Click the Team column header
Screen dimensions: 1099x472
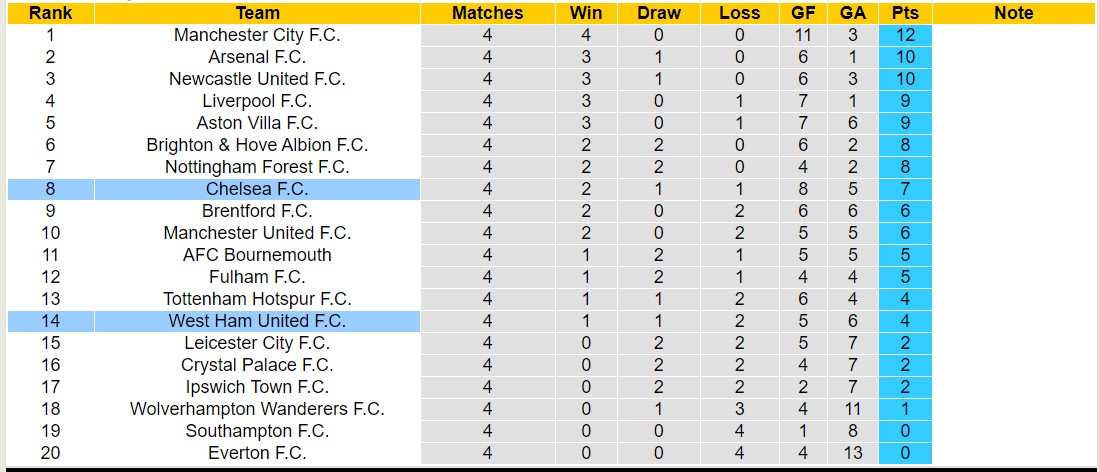(257, 13)
